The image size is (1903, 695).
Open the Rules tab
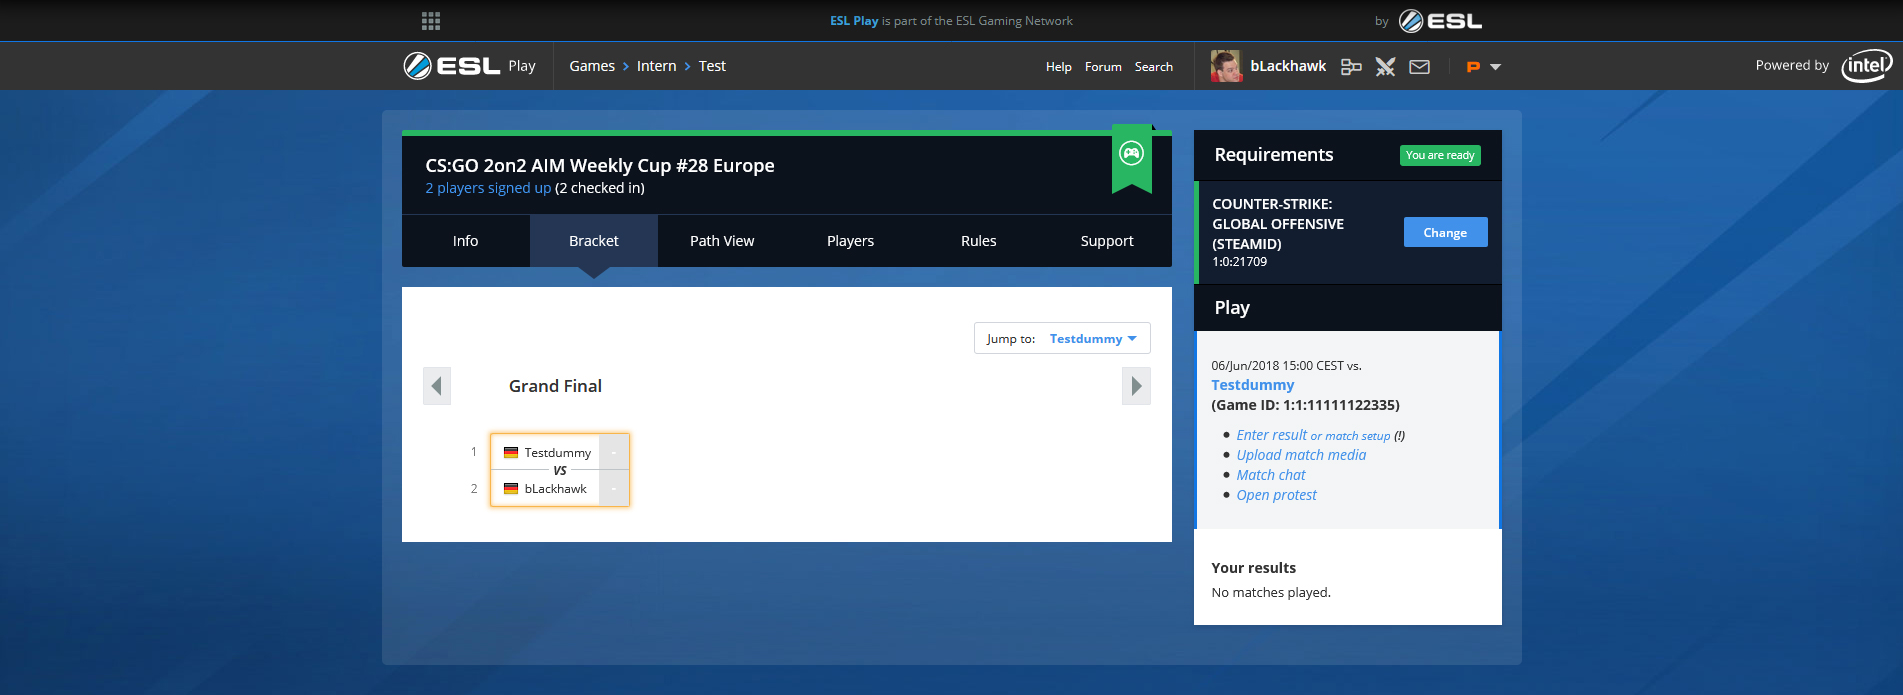[979, 241]
